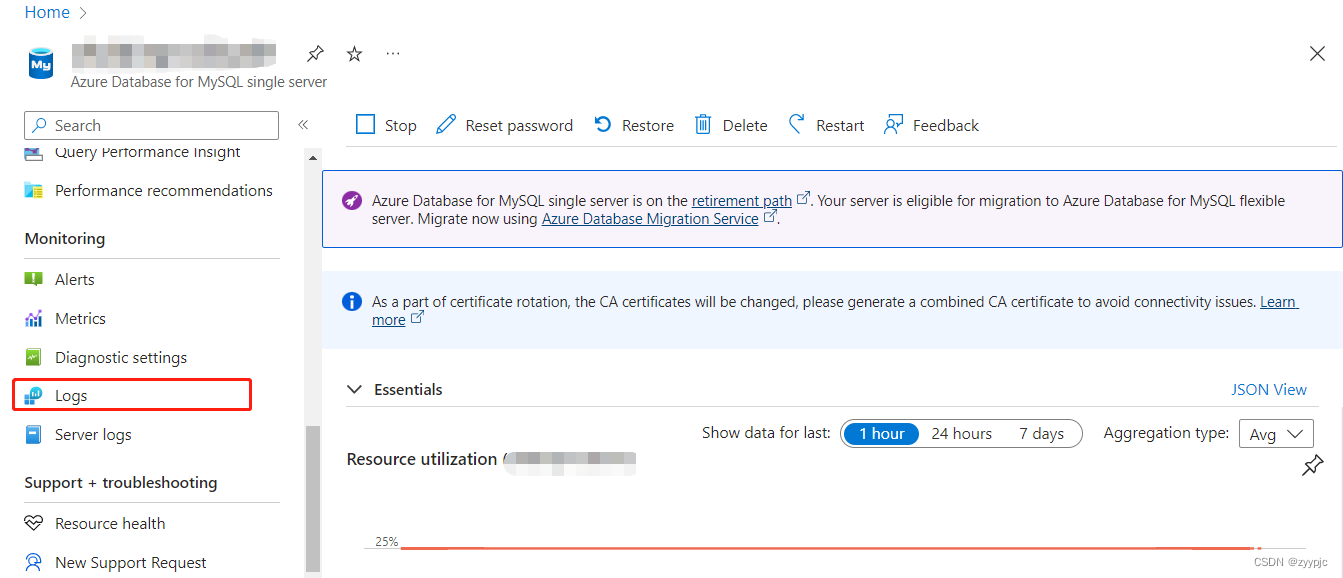The image size is (1343, 578).
Task: Pin the server page to dashboard
Action: [314, 53]
